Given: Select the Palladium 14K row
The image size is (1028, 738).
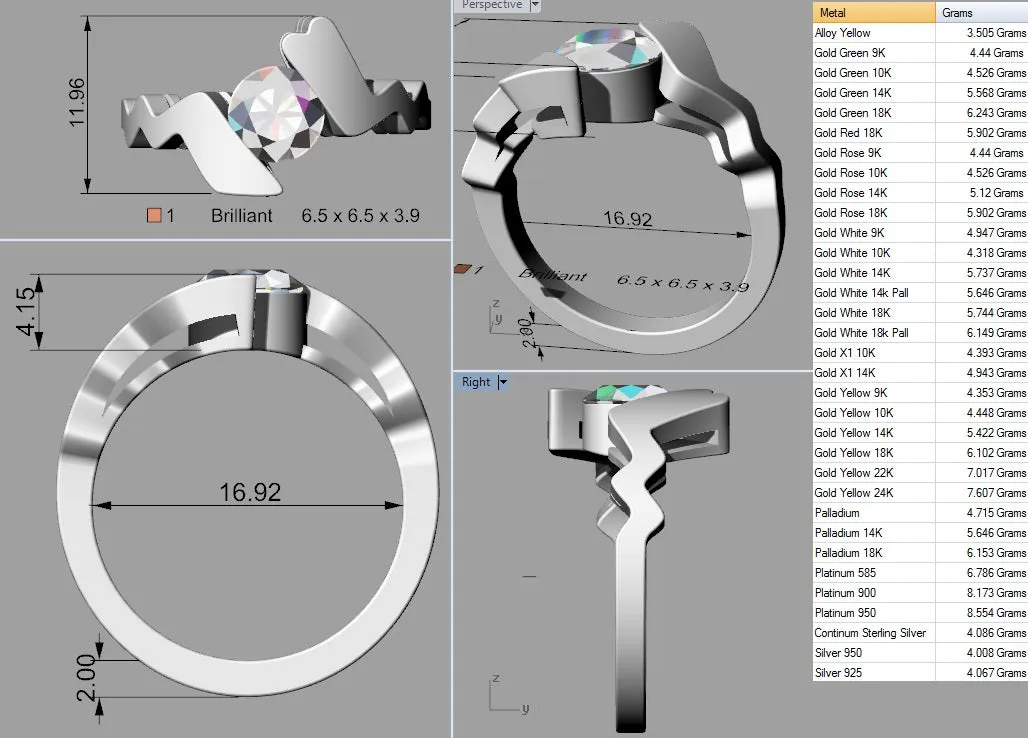Looking at the screenshot, I should click(x=920, y=532).
